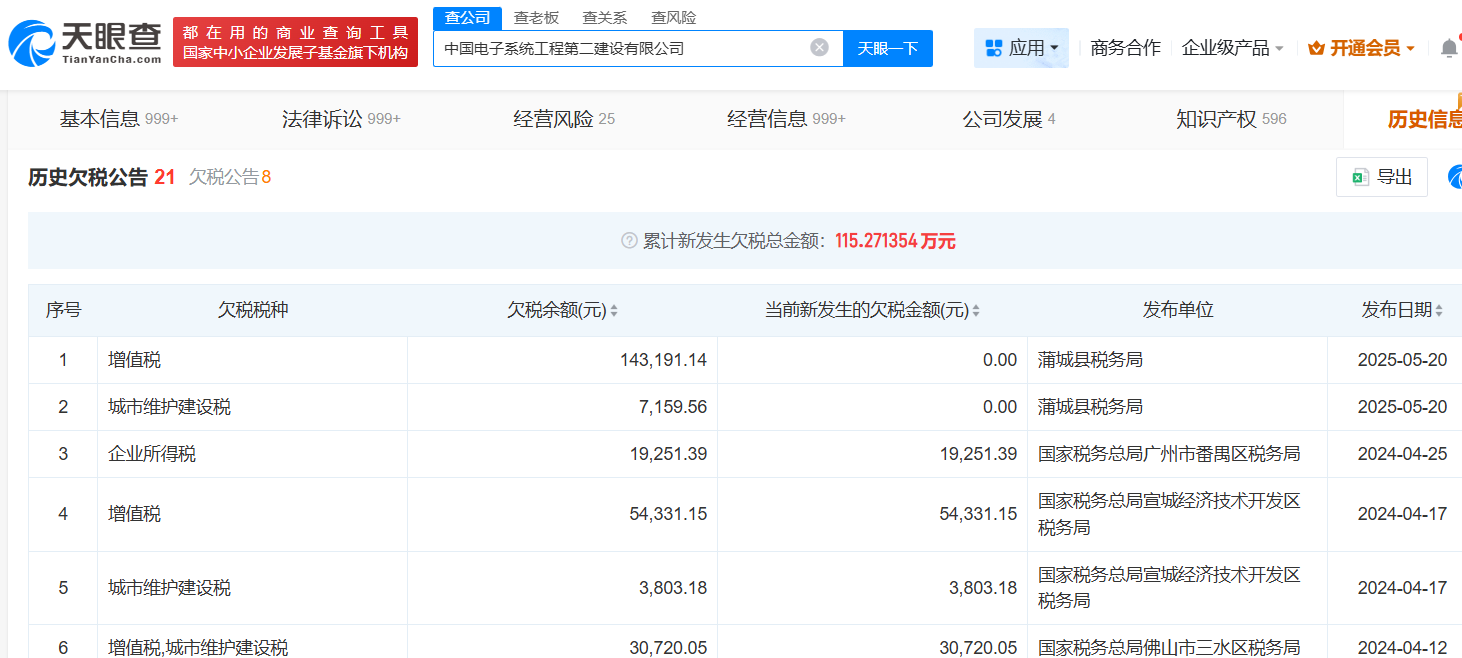This screenshot has height=658, width=1462.
Task: Go to the 知识产权 tab
Action: pyautogui.click(x=1231, y=119)
